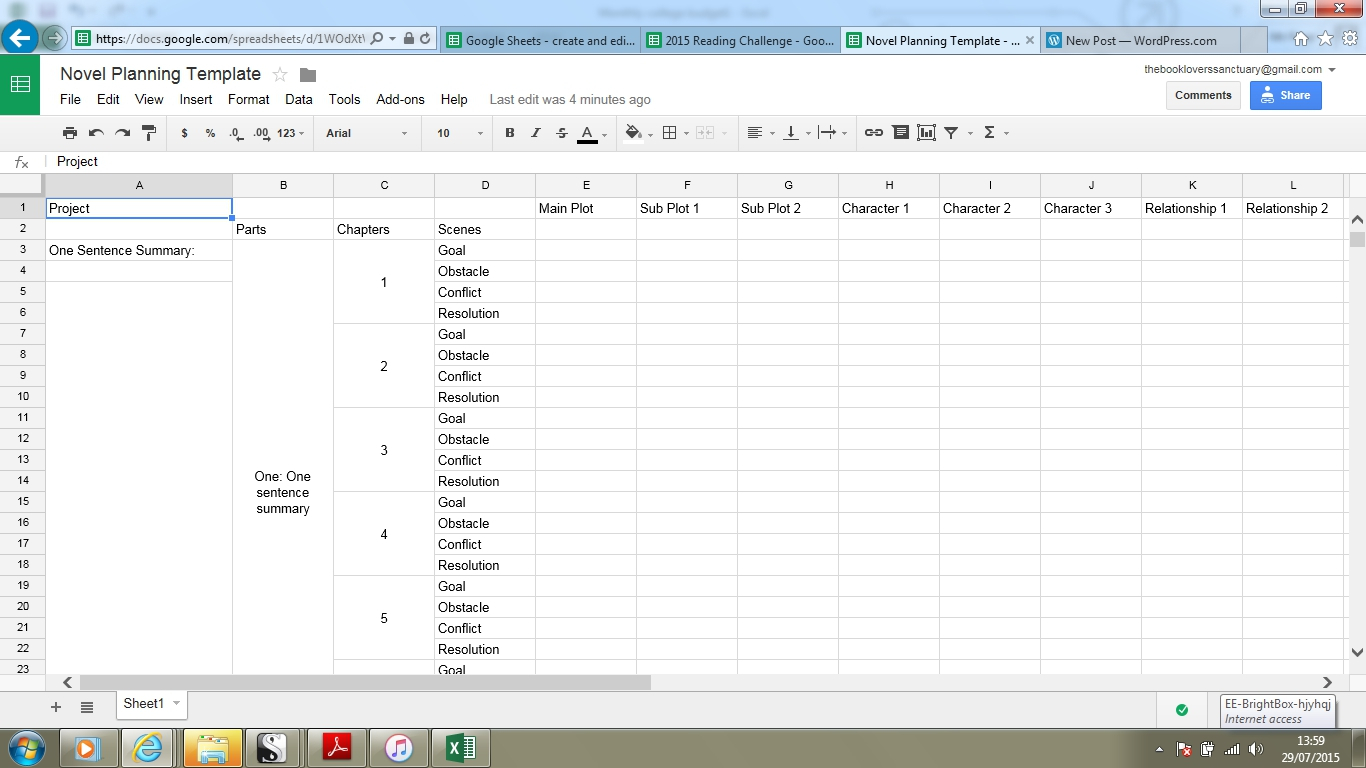Switch to the 2015 Reading Challenge tab

[x=741, y=41]
